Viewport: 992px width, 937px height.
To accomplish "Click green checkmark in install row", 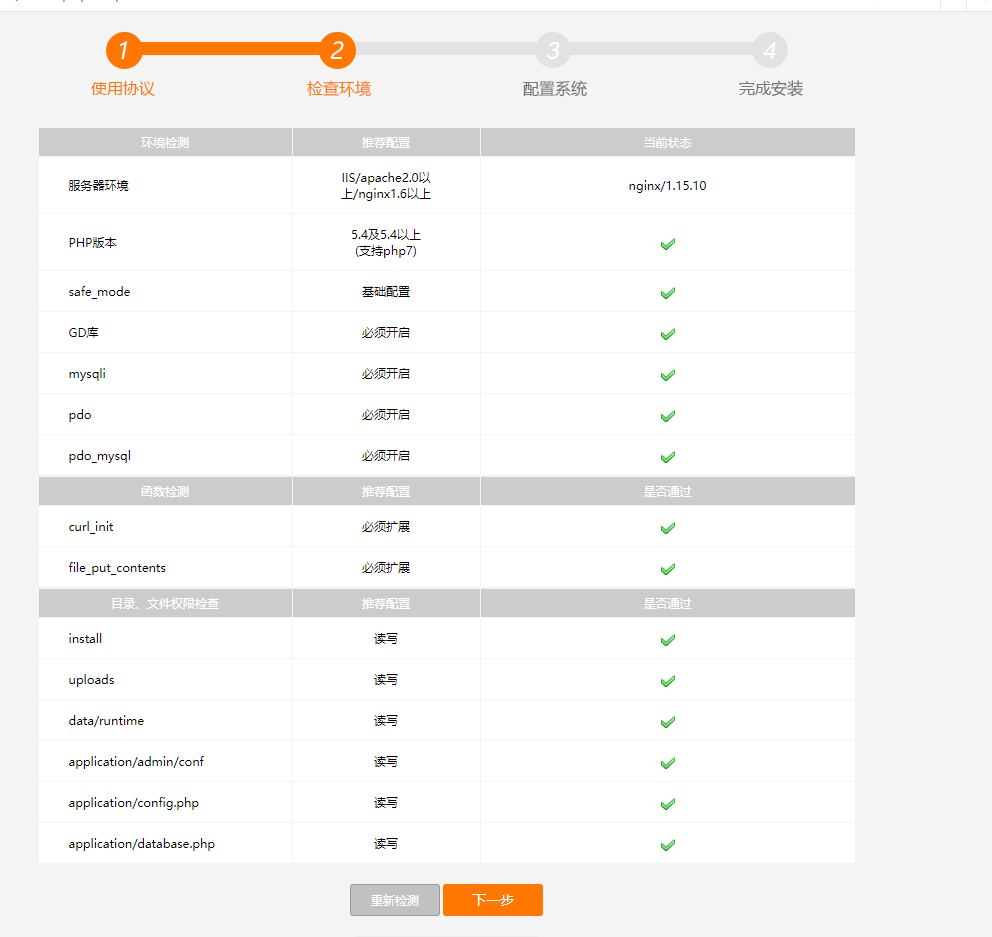I will click(x=667, y=640).
